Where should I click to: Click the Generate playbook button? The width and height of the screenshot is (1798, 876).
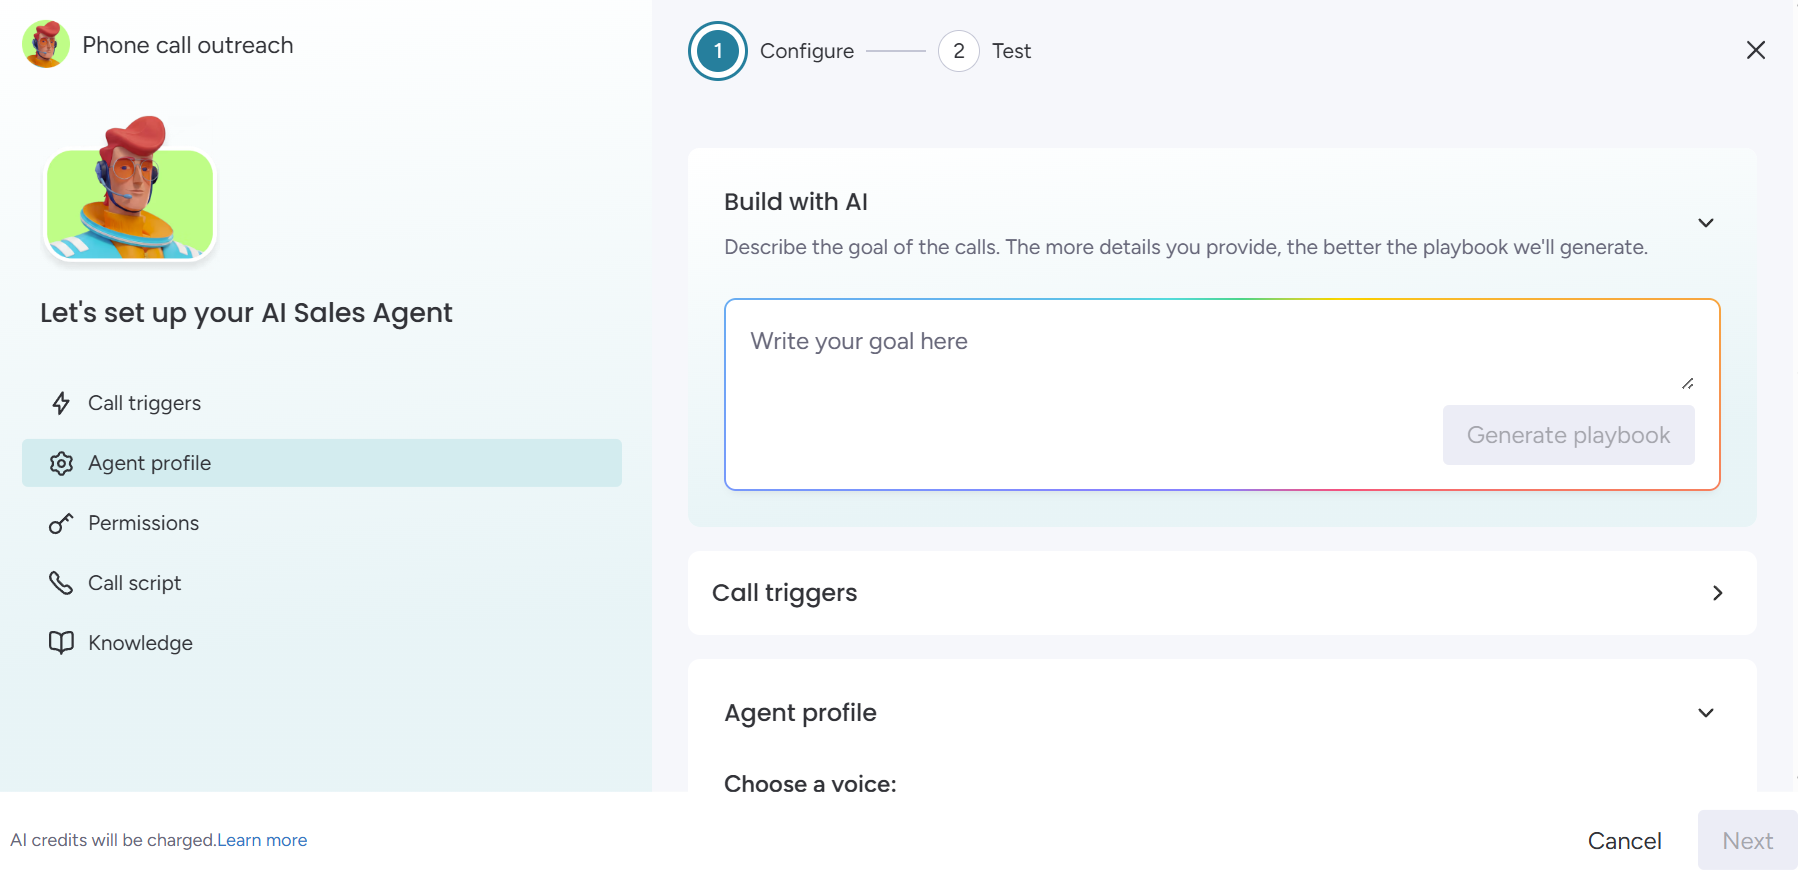(1567, 434)
